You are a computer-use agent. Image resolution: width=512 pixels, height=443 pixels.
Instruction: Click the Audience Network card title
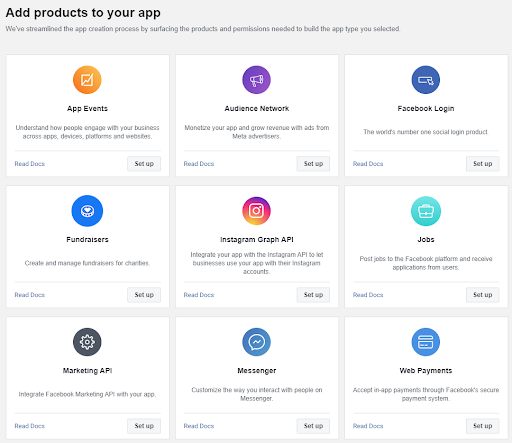coord(257,108)
